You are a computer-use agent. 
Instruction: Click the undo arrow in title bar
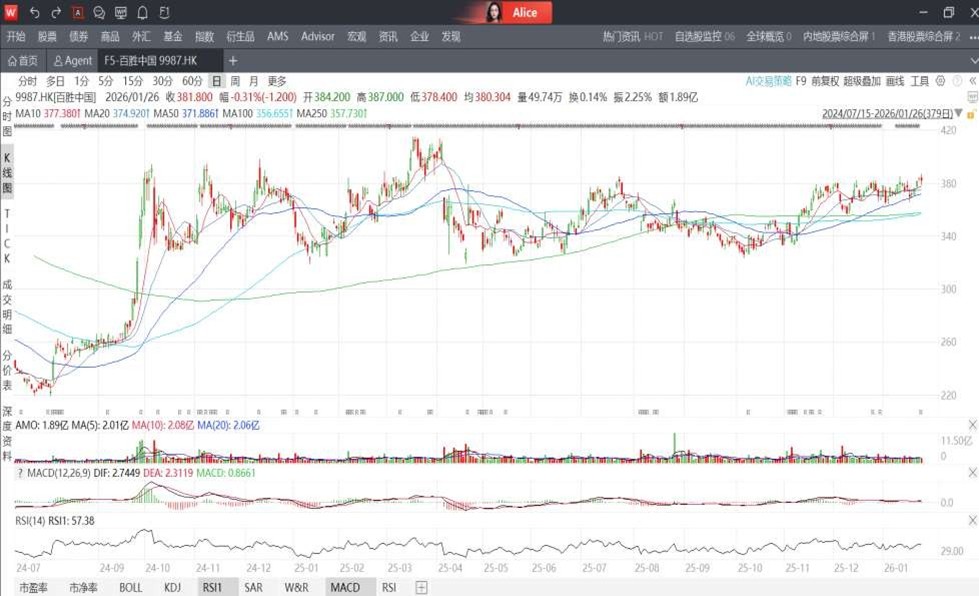click(x=35, y=13)
